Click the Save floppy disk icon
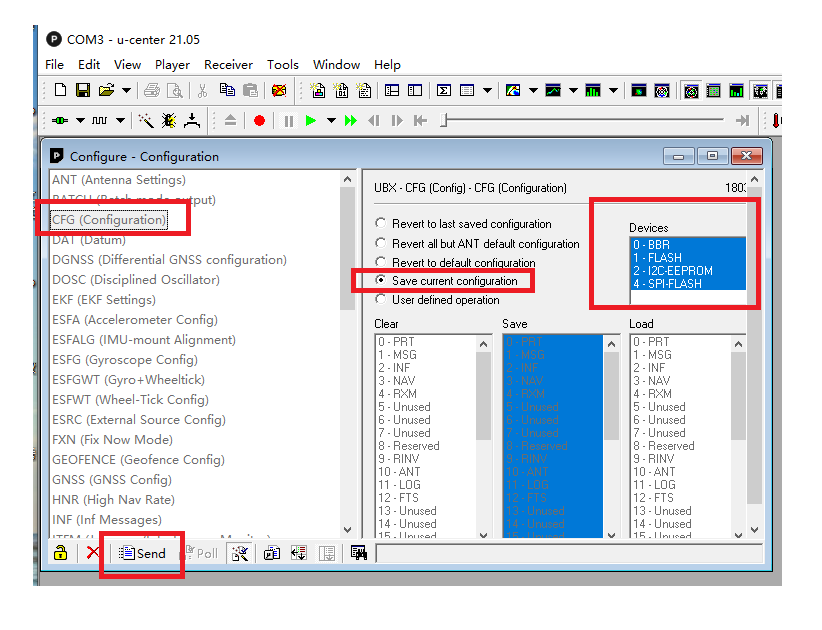The width and height of the screenshot is (822, 630). (x=83, y=90)
